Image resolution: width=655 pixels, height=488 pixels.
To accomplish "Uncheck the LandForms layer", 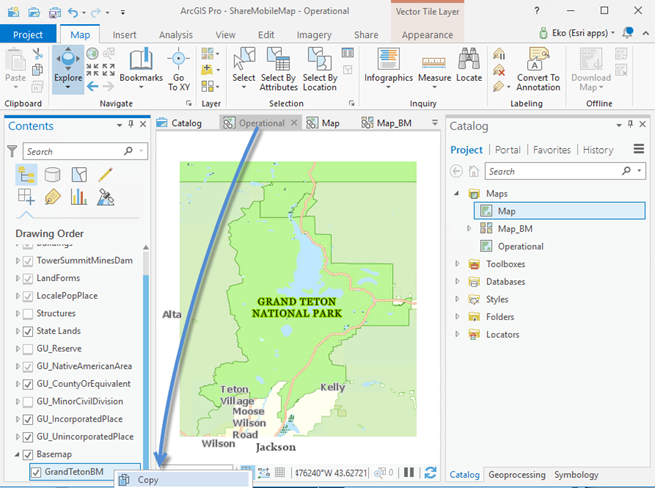I will pyautogui.click(x=28, y=279).
